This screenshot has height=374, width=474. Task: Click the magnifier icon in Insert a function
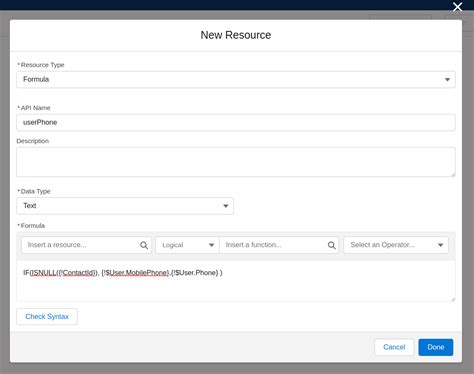click(332, 245)
